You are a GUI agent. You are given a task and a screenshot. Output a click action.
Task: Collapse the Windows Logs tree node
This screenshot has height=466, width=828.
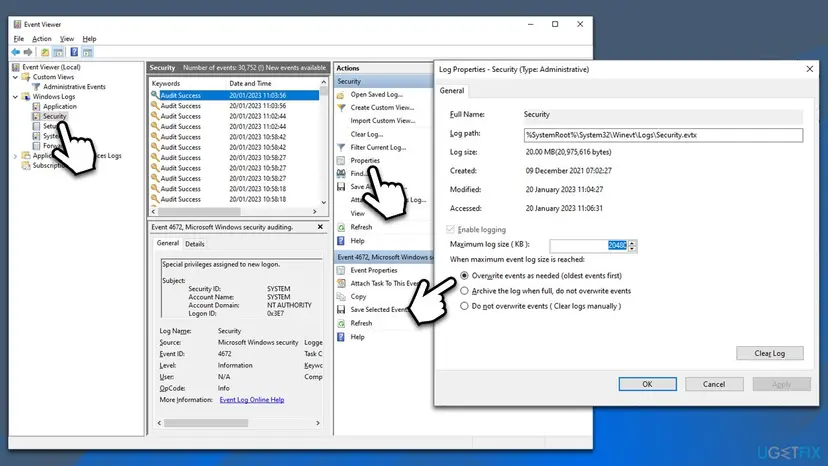coord(16,97)
